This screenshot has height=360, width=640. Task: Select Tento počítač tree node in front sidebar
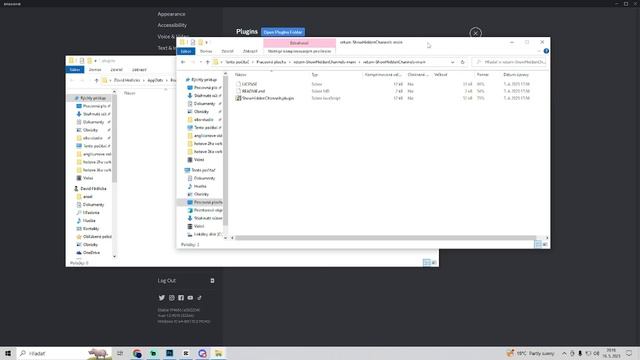click(x=203, y=170)
